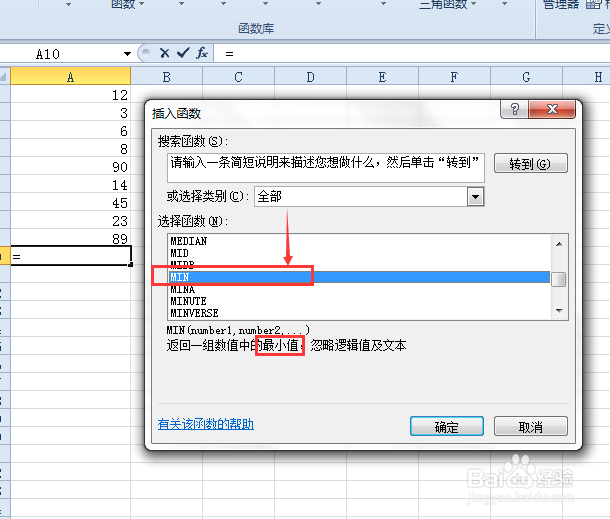This screenshot has height=519, width=610.
Task: Confirm formula entry with the checkmark icon
Action: click(183, 53)
